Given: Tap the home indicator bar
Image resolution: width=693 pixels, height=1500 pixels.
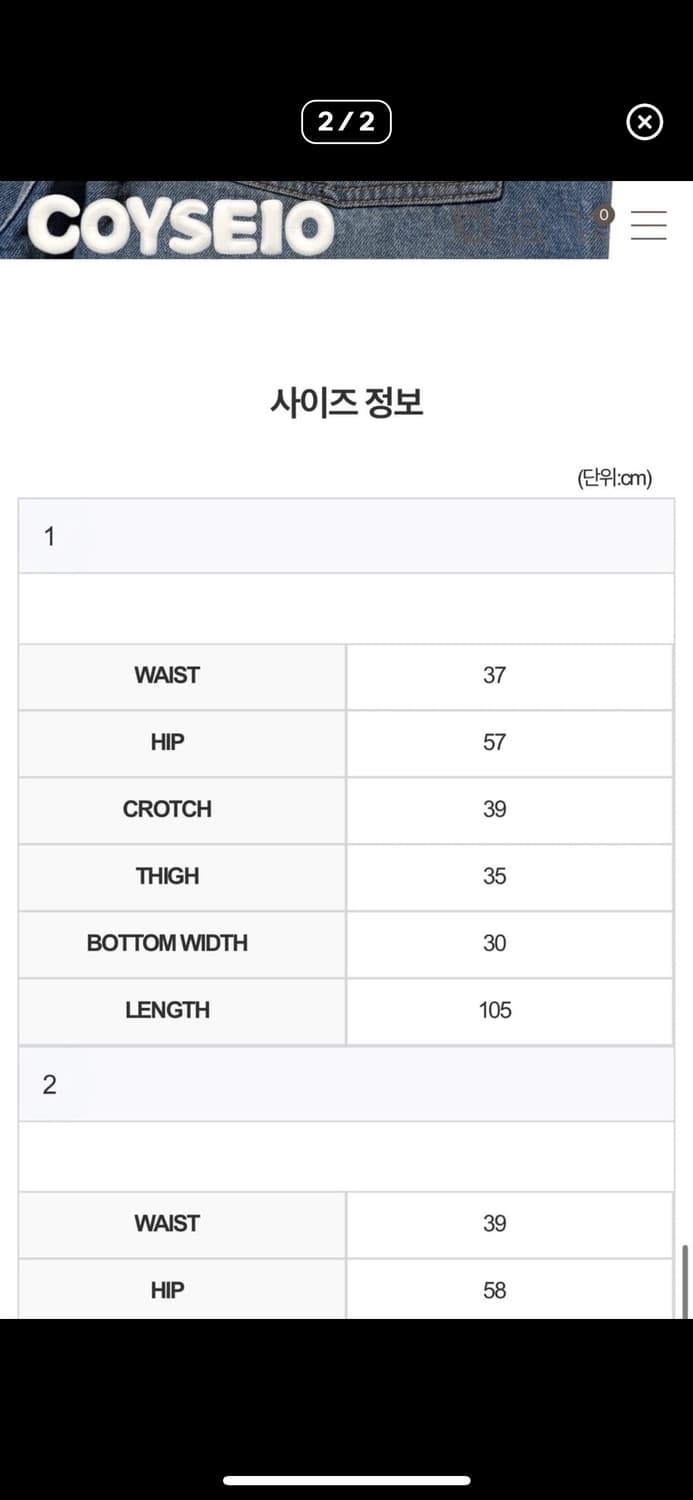Looking at the screenshot, I should 346,1480.
